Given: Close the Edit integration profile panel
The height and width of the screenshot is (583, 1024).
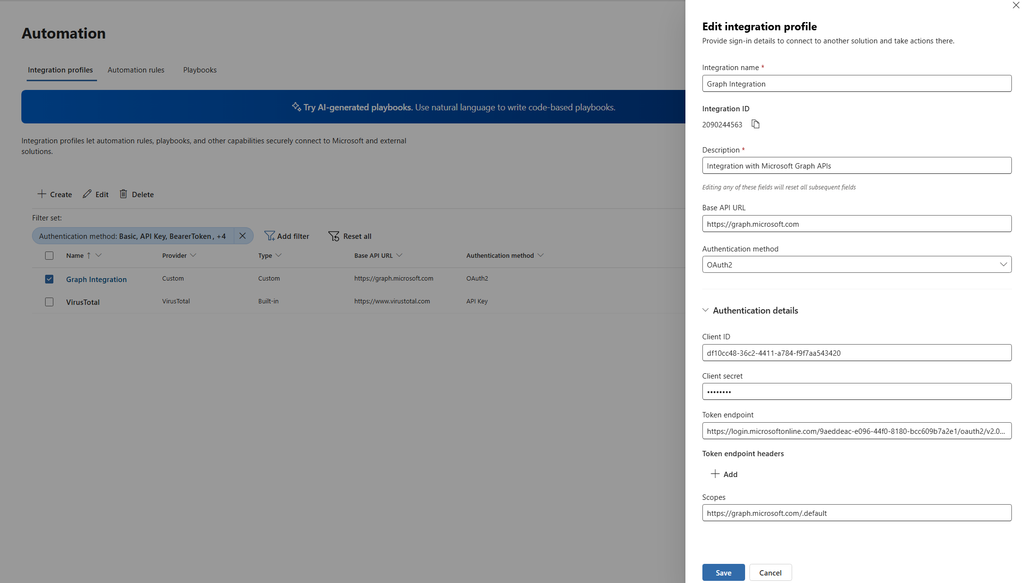Looking at the screenshot, I should click(1016, 5).
